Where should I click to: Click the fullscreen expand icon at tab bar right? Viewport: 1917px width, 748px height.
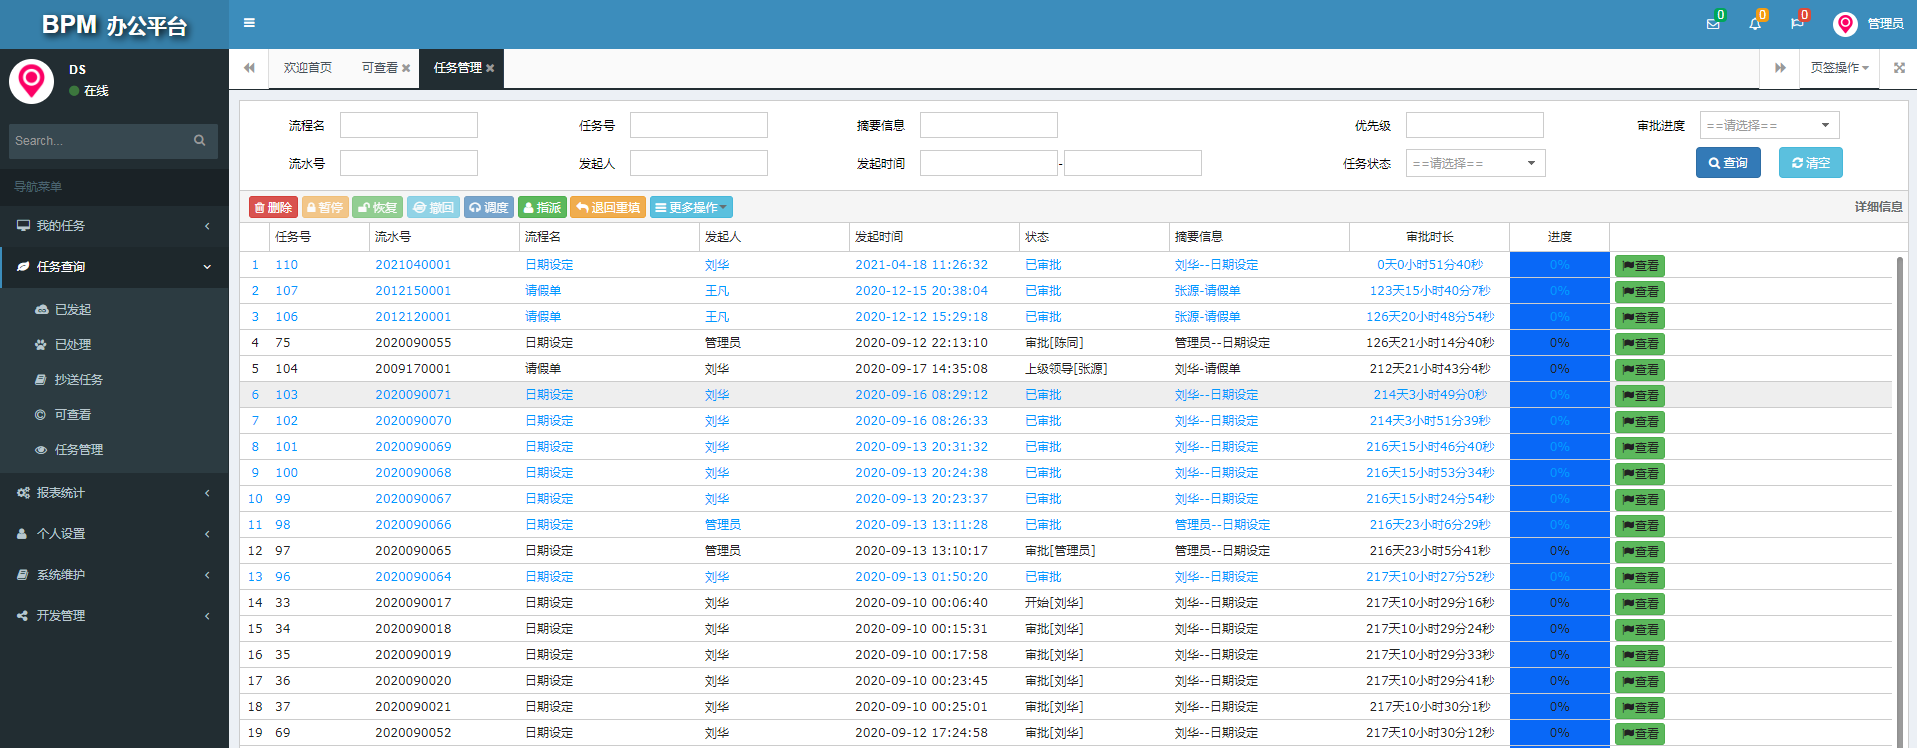click(x=1899, y=68)
